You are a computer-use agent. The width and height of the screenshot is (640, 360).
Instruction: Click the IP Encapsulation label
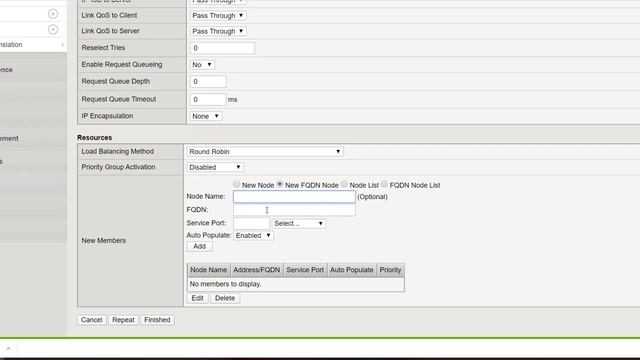107,116
